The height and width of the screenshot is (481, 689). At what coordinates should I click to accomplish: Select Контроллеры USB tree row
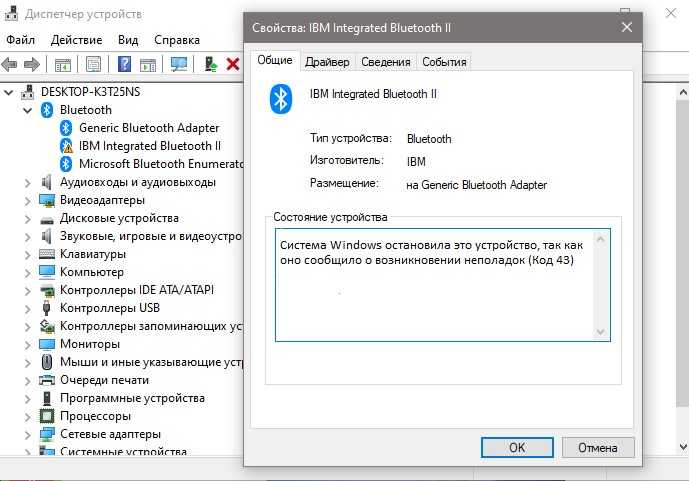coord(110,308)
